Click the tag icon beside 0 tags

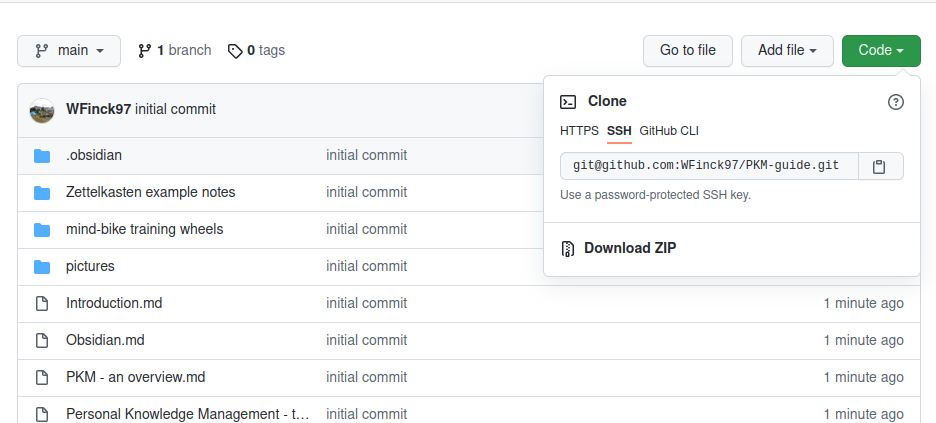click(x=235, y=51)
